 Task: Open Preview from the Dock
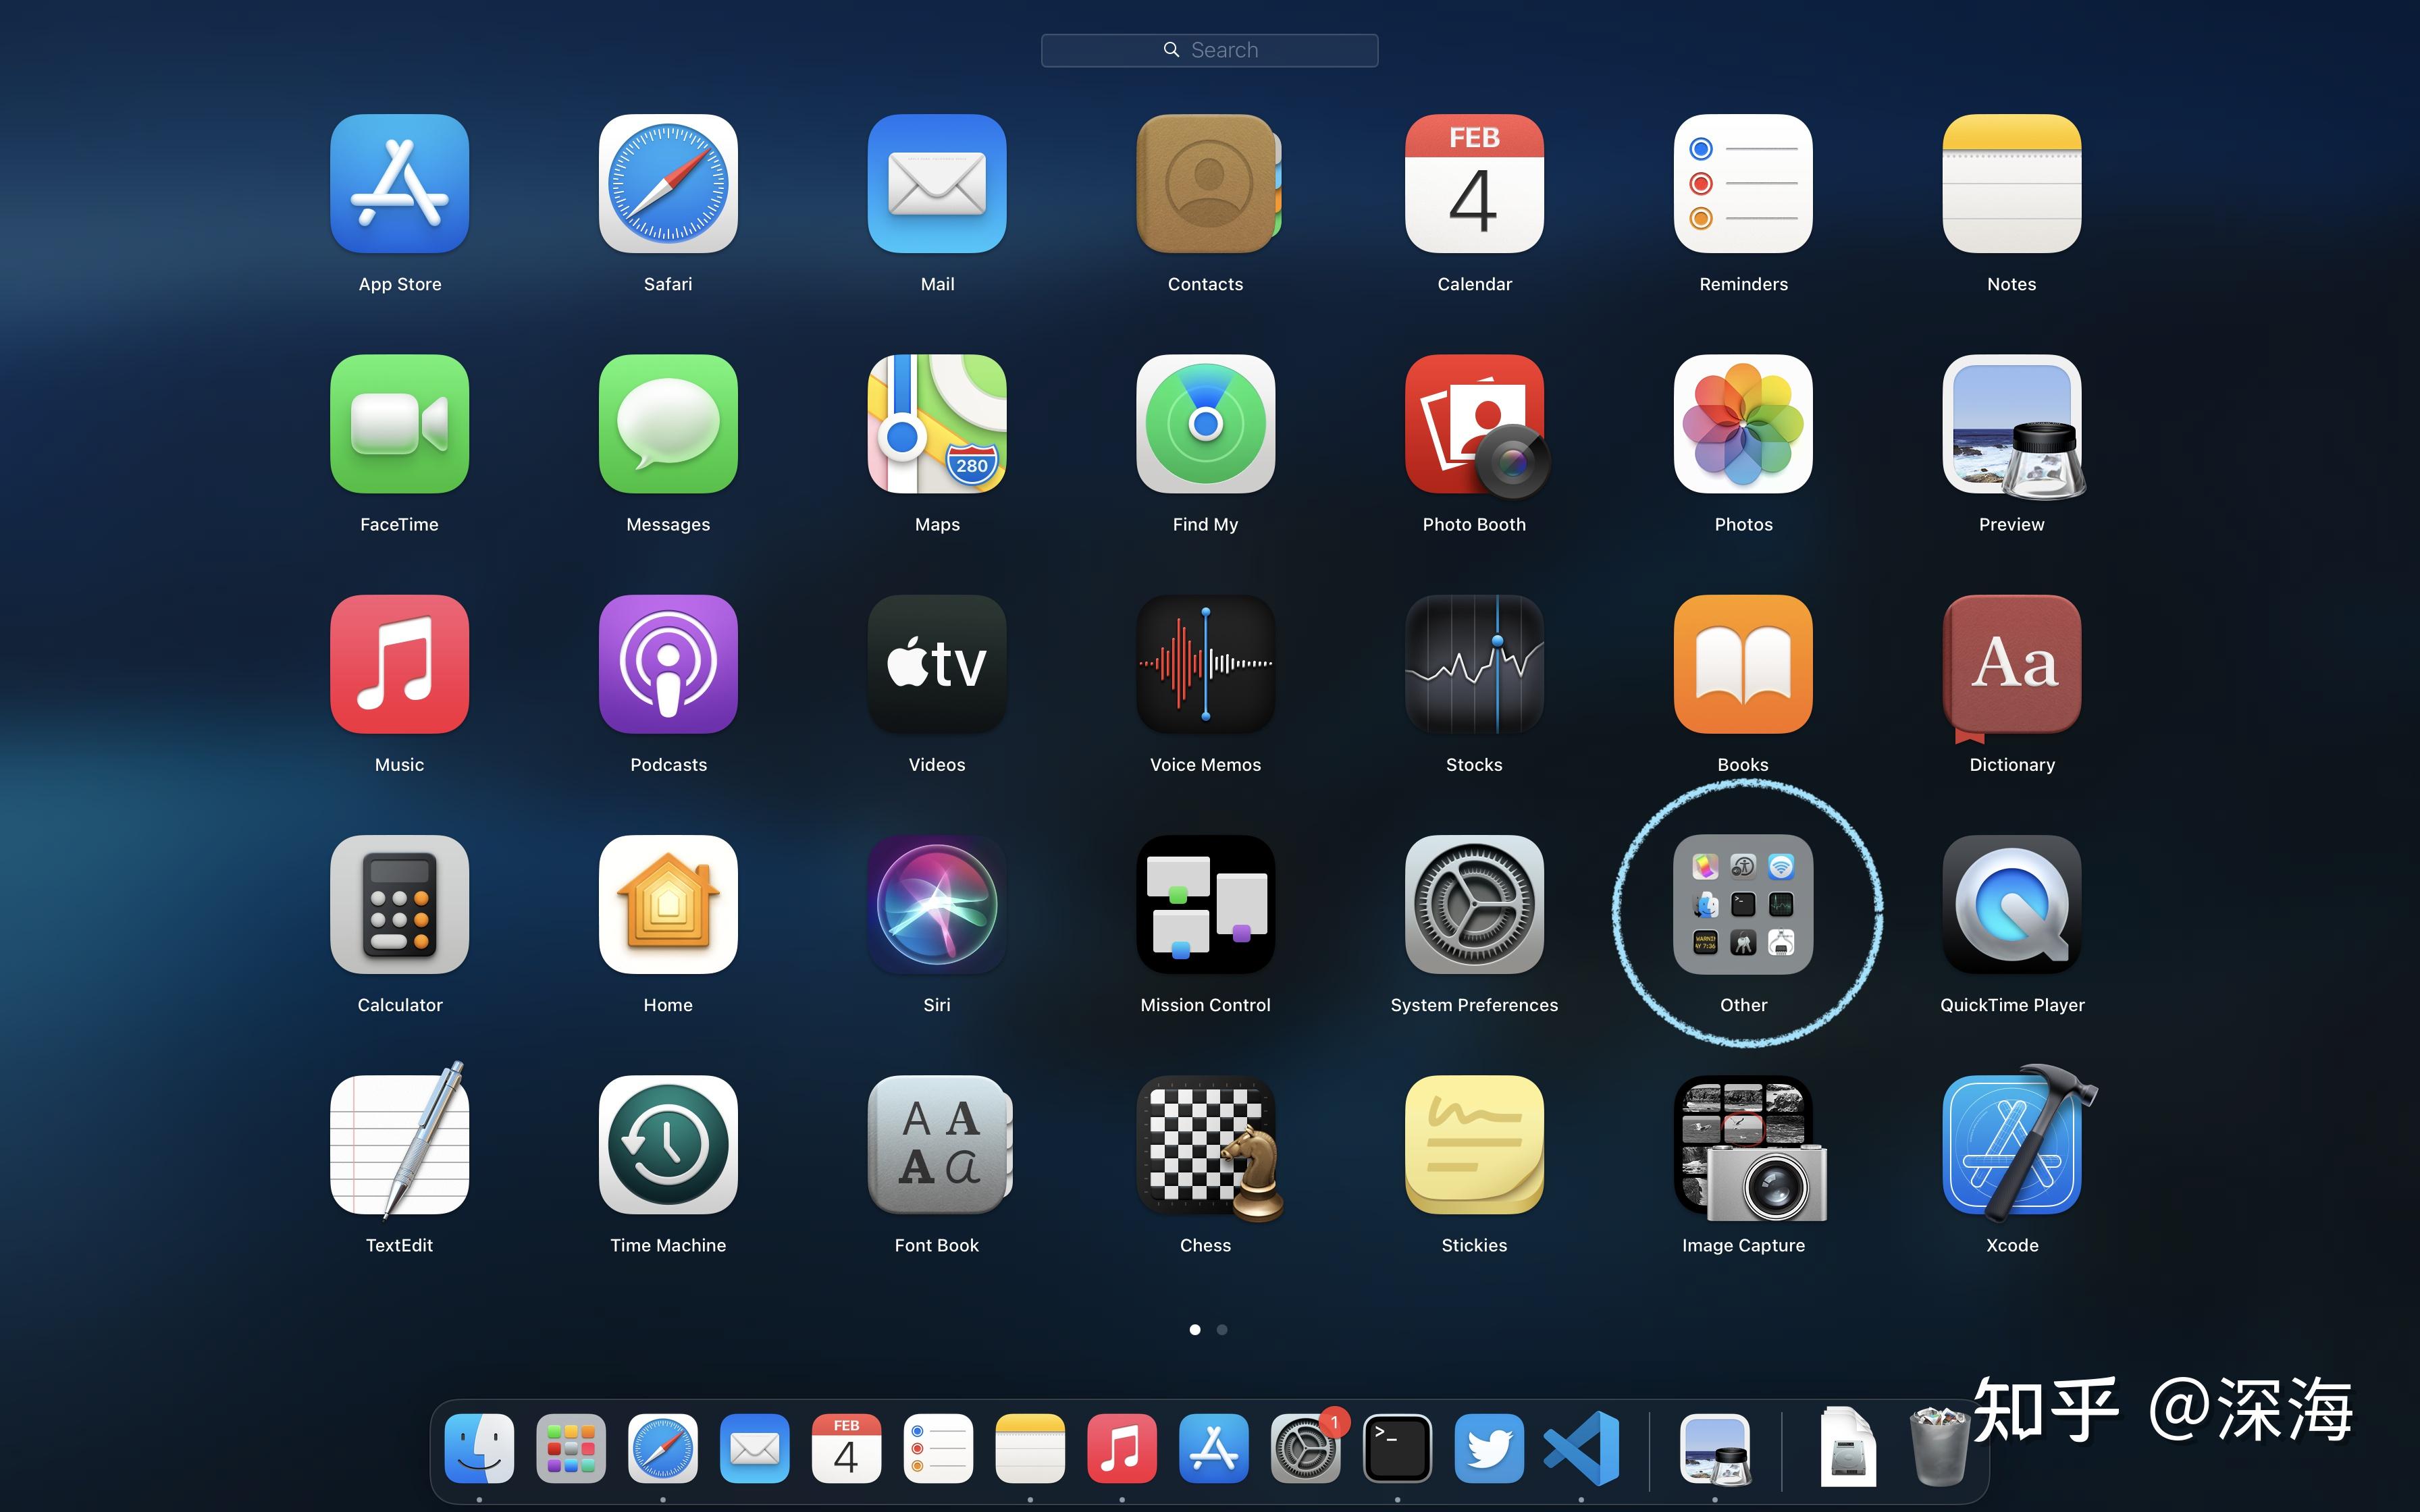point(1716,1449)
